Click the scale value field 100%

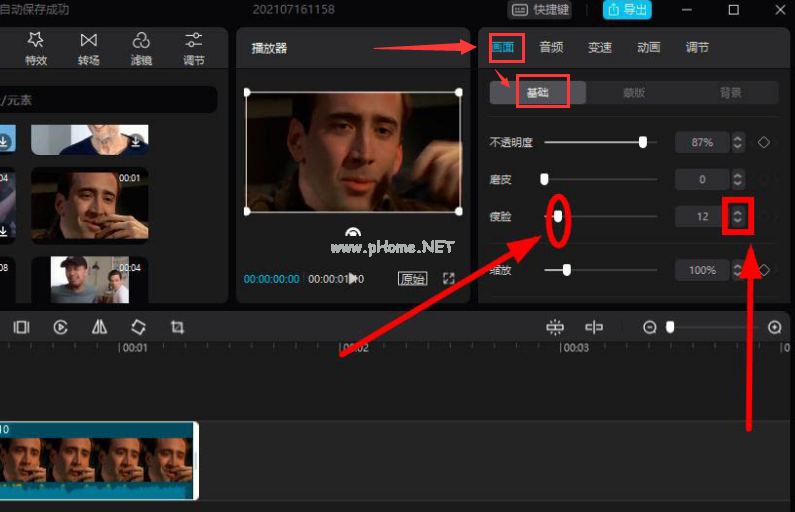point(702,270)
